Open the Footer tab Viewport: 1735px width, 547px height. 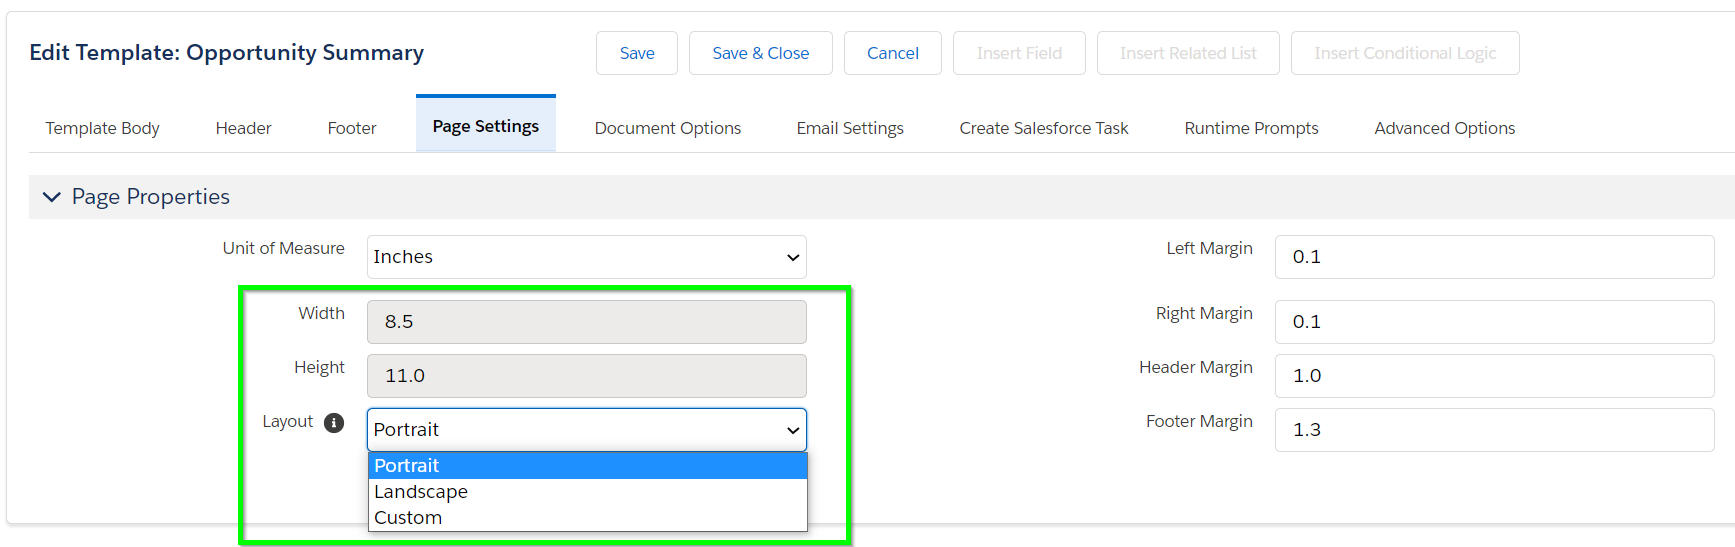point(352,128)
